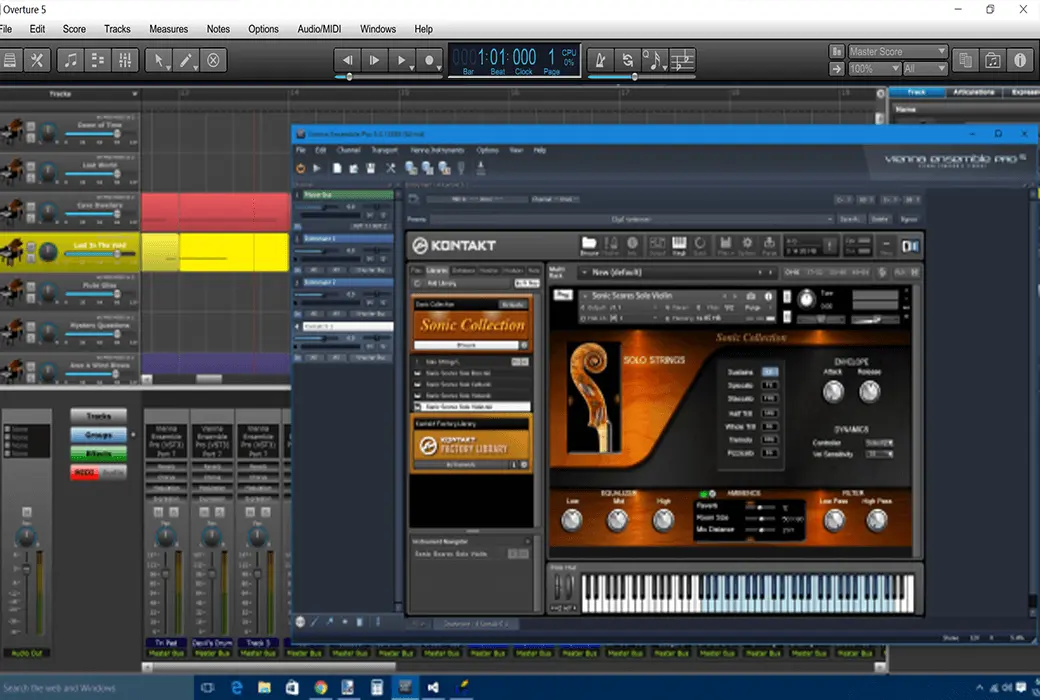1040x700 pixels.
Task: Open Overture Score menu
Action: (x=74, y=29)
